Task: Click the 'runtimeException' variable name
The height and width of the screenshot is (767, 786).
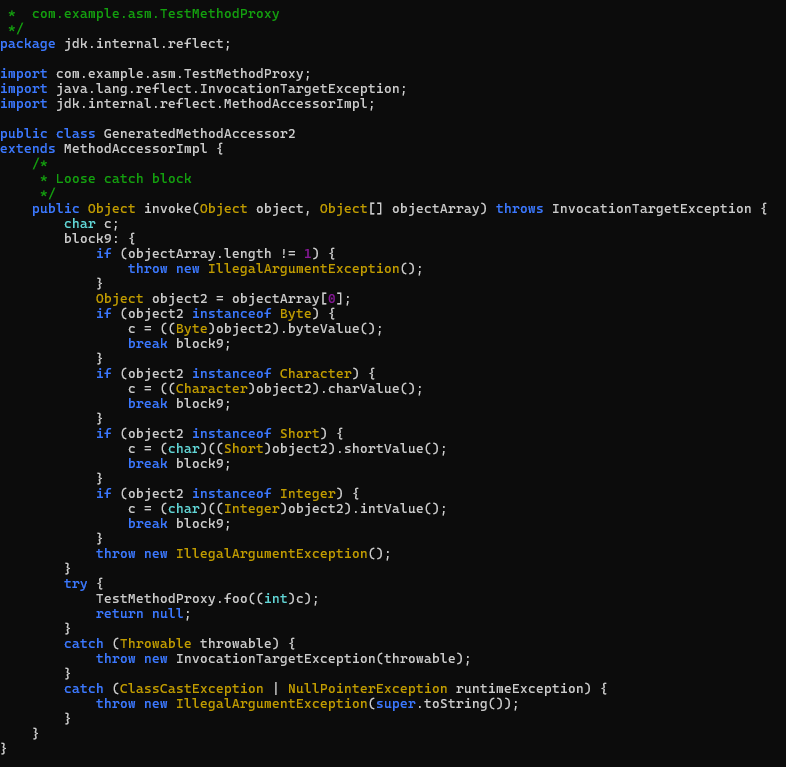Action: (x=519, y=689)
